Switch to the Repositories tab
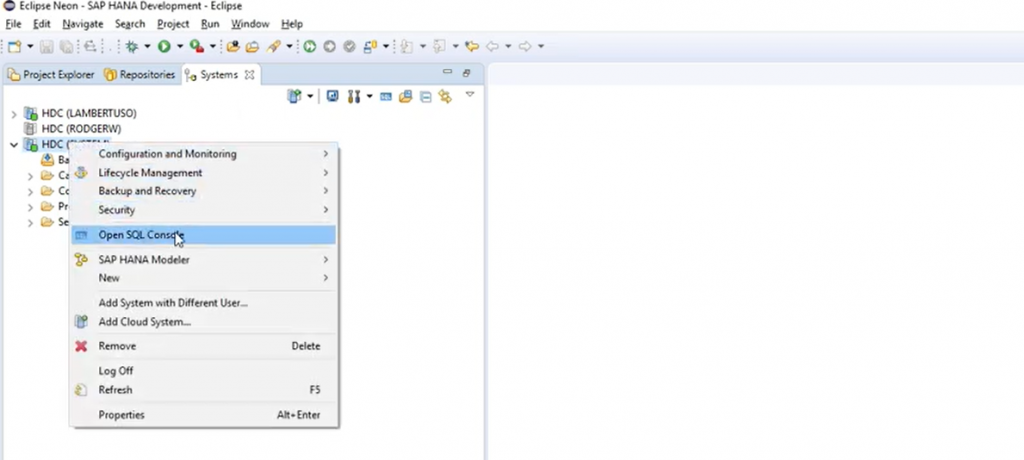 point(141,75)
